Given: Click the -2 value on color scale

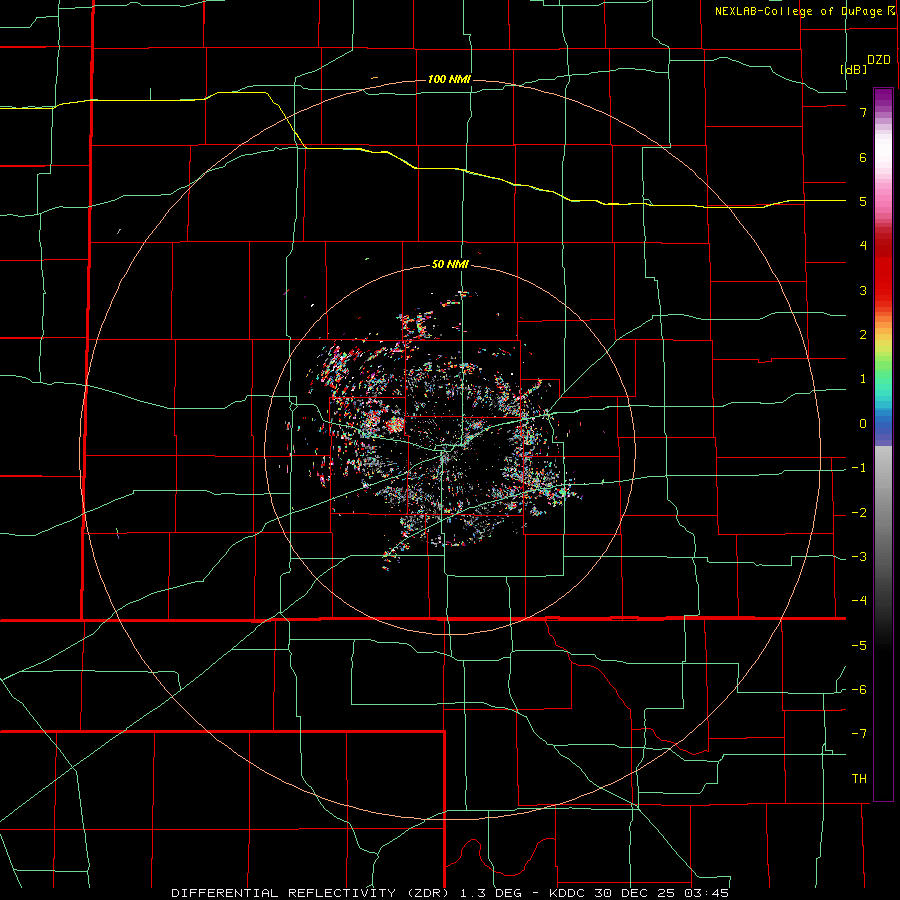Looking at the screenshot, I should (x=859, y=513).
